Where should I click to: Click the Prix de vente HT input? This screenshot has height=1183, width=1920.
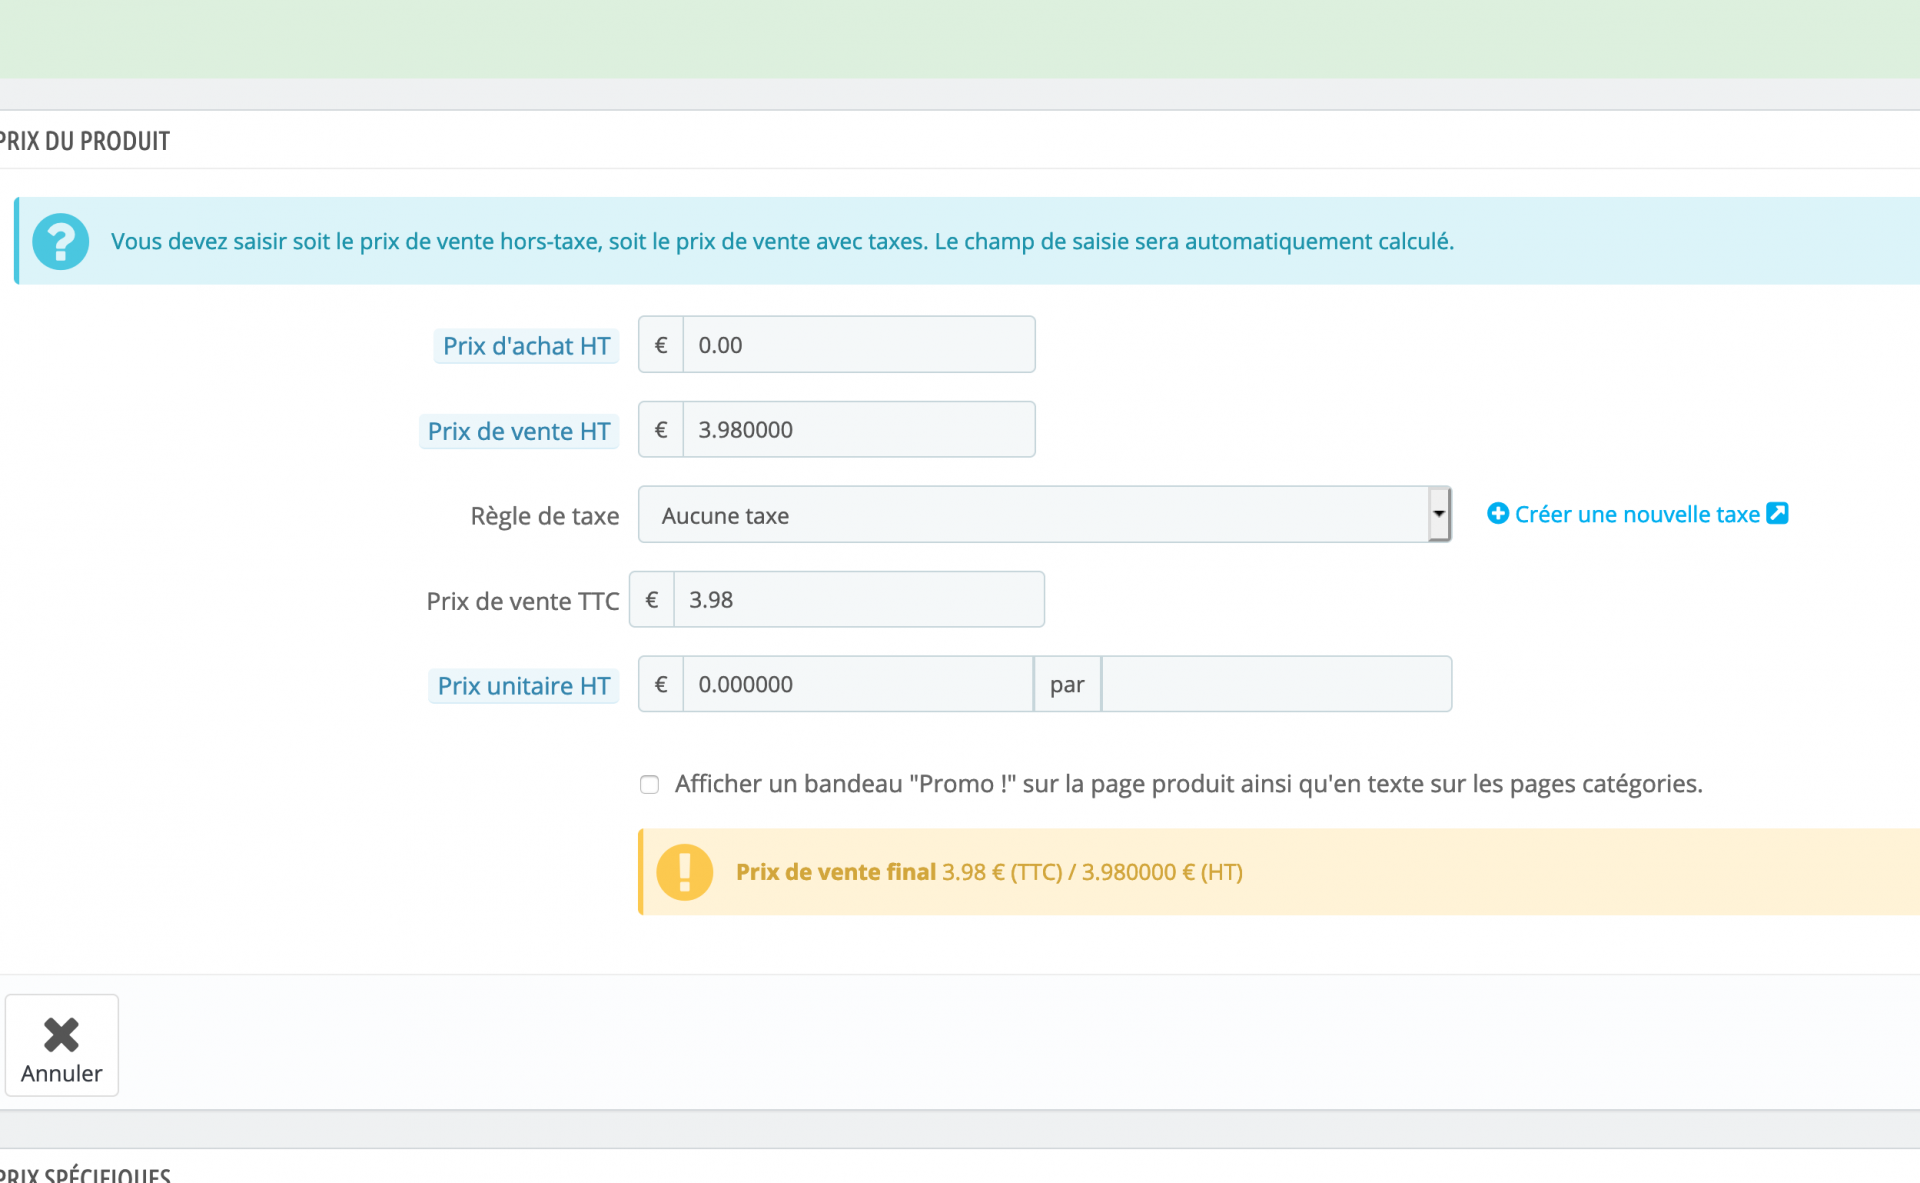[x=859, y=430]
